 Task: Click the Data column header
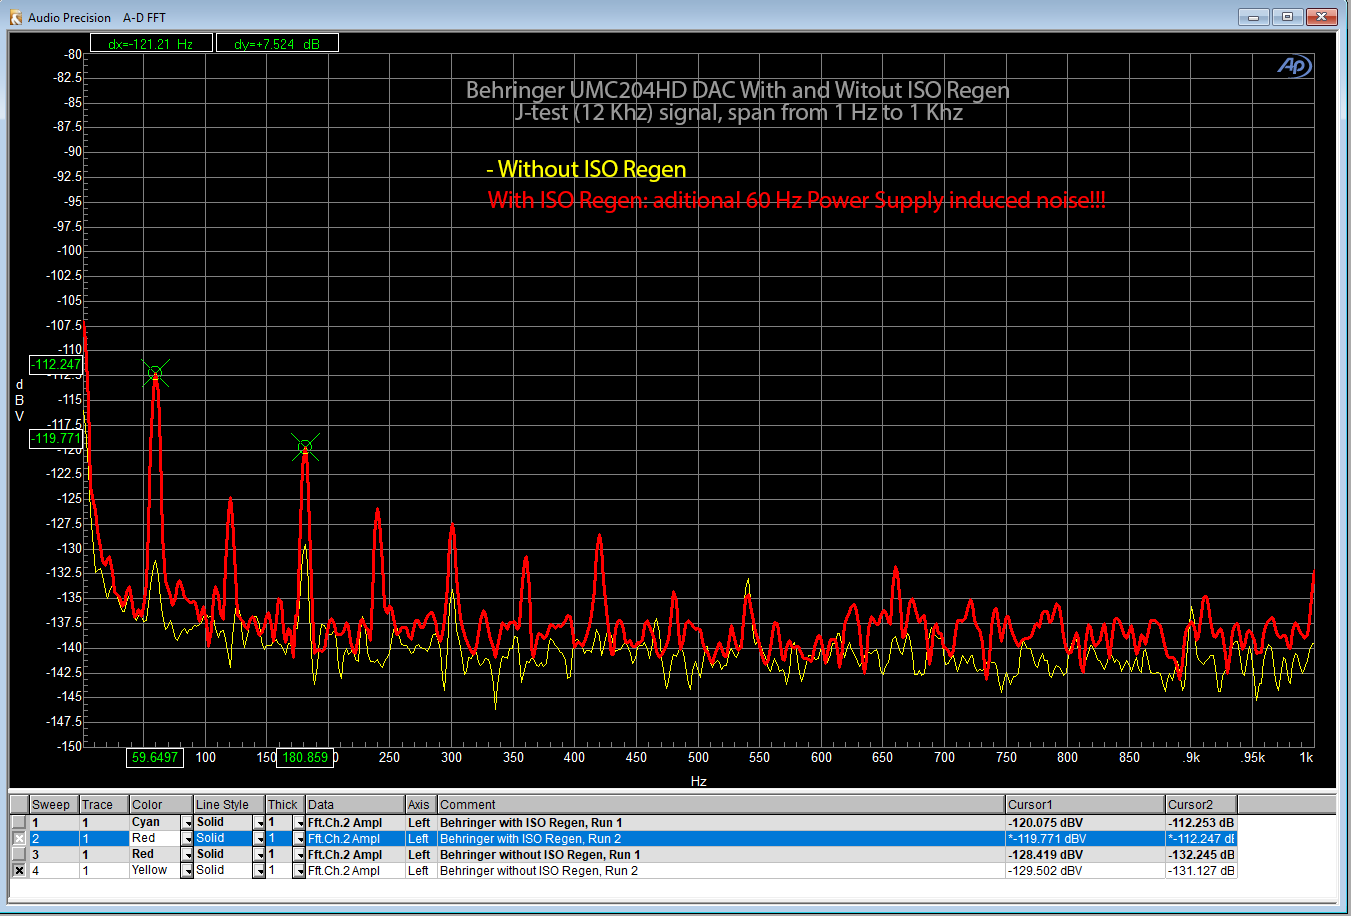pyautogui.click(x=355, y=805)
